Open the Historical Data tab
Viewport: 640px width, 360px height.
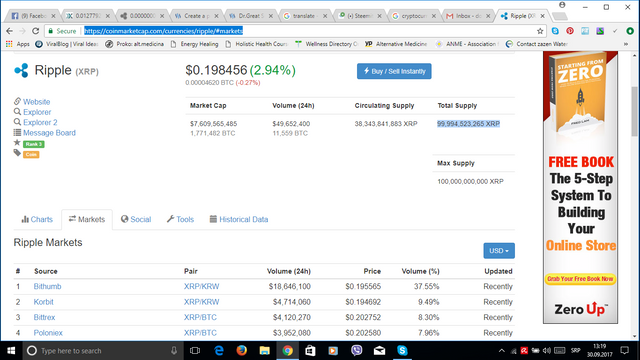click(239, 219)
